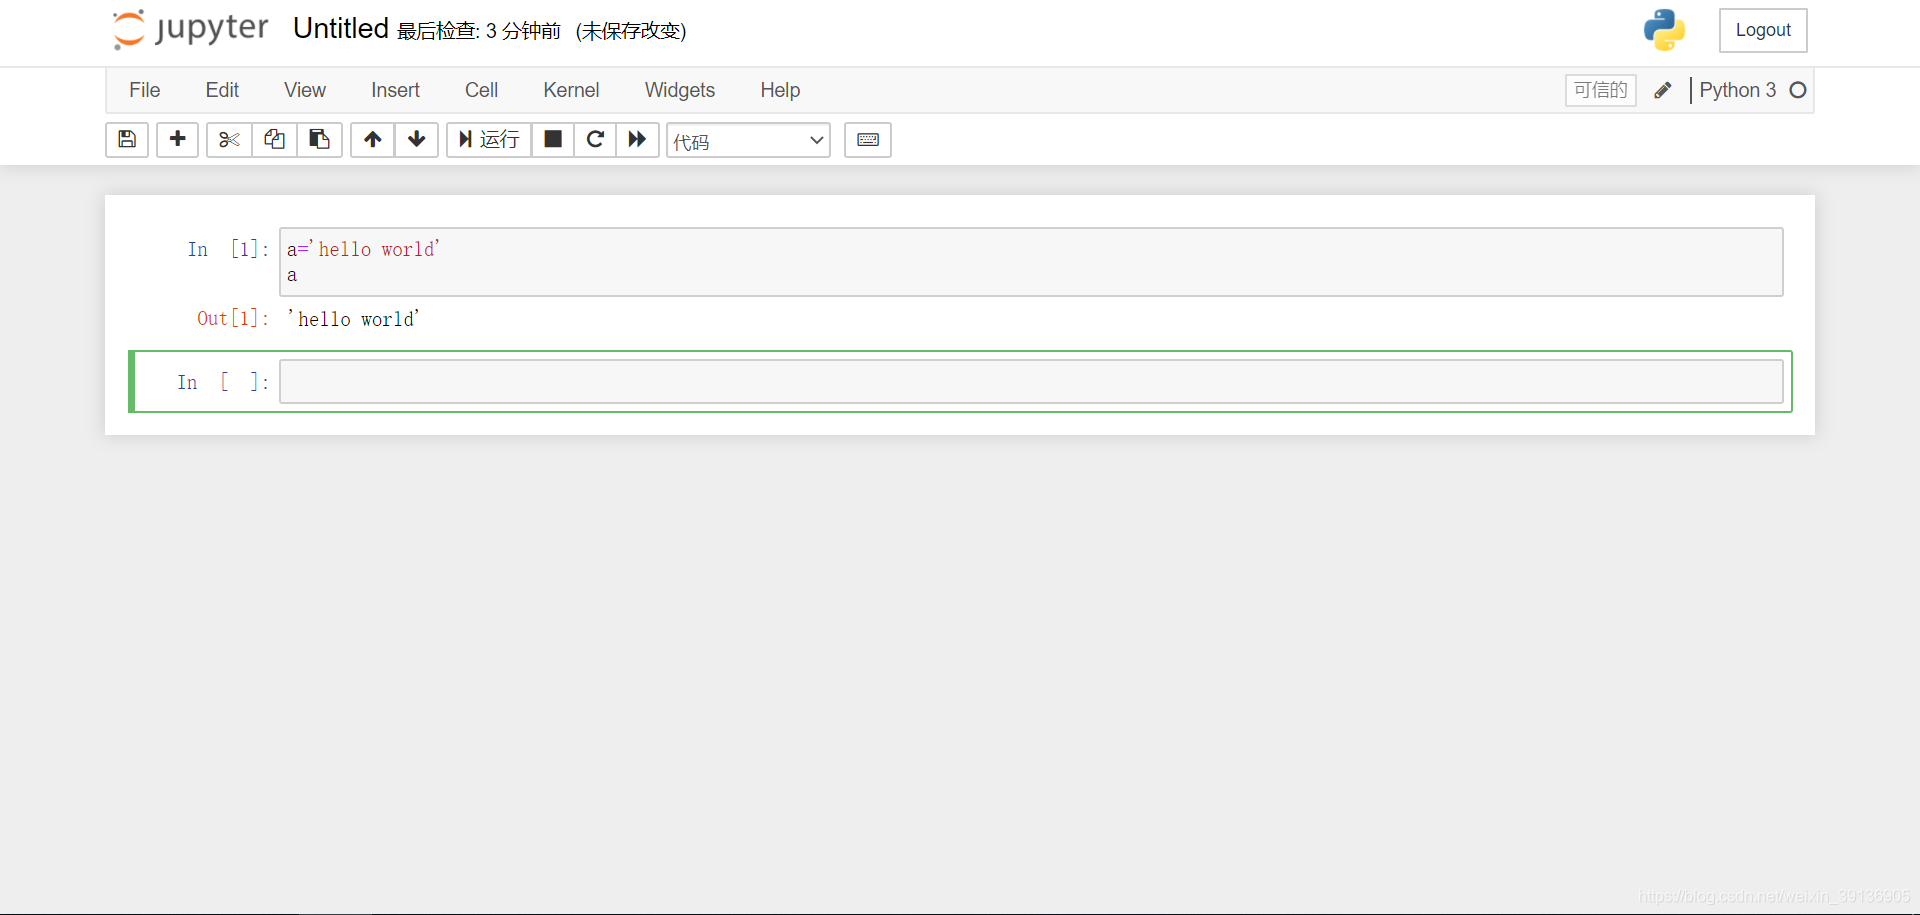Open the View menu

tap(305, 90)
